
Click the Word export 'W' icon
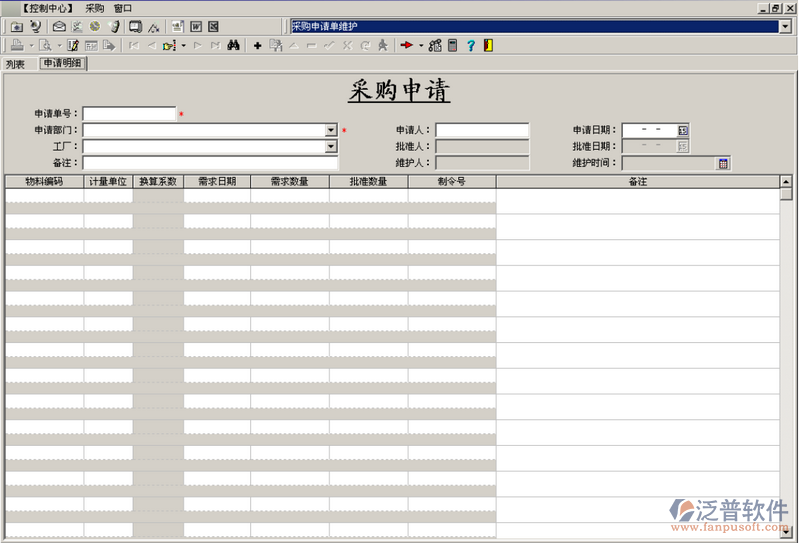196,27
